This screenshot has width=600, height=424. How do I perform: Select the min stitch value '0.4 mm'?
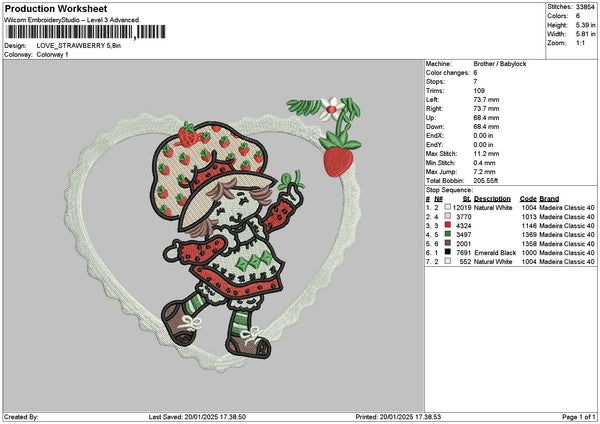coord(484,163)
